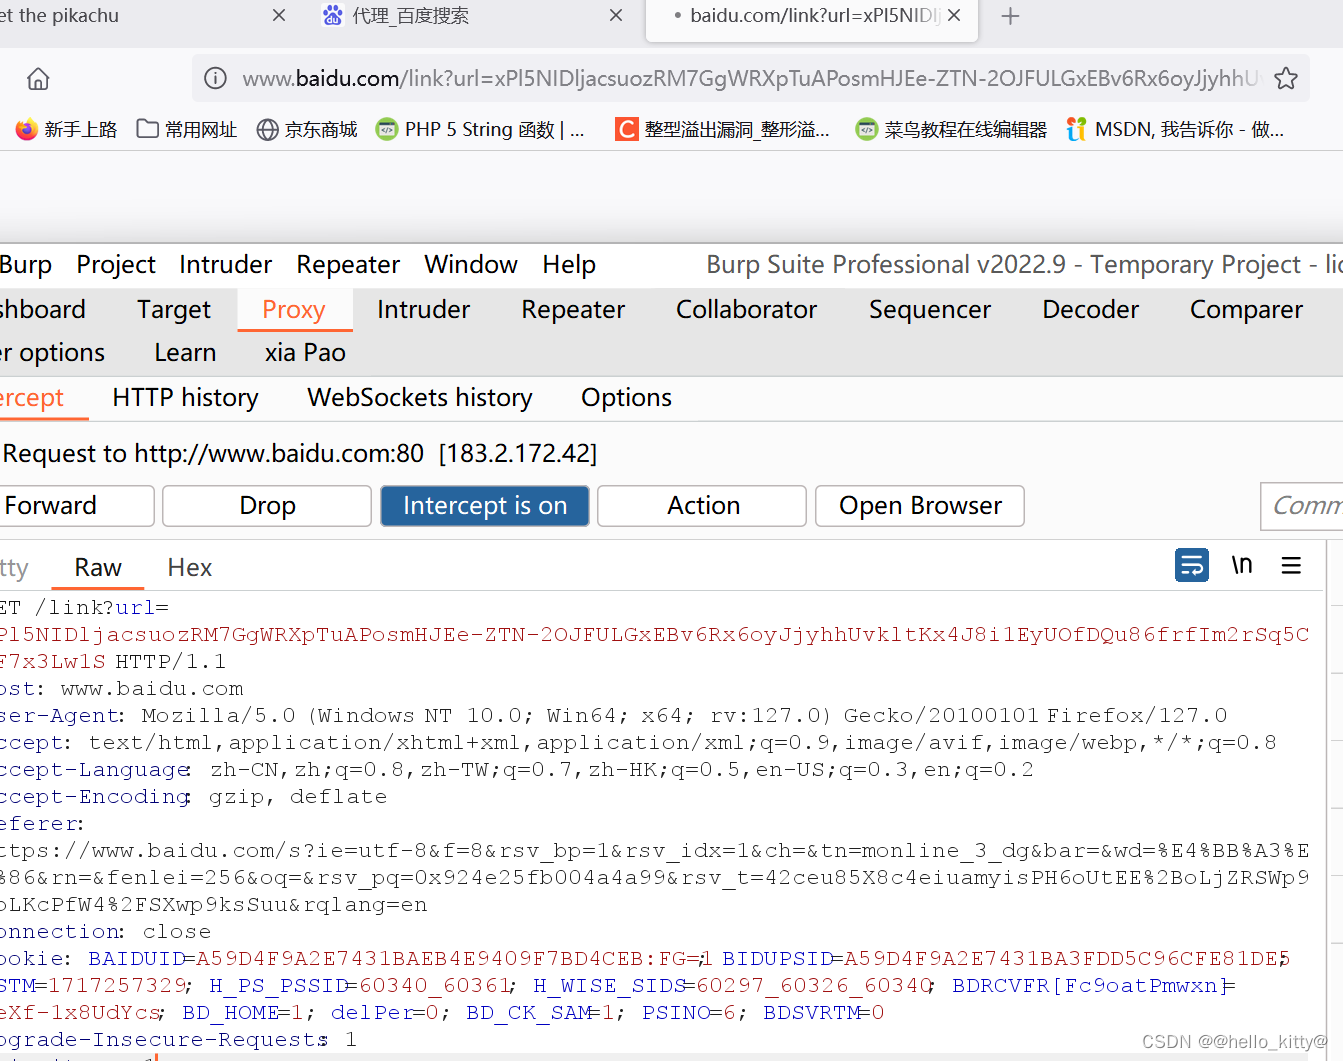Switch to the Repeater tool tab
Viewport: 1343px width, 1061px height.
click(573, 309)
